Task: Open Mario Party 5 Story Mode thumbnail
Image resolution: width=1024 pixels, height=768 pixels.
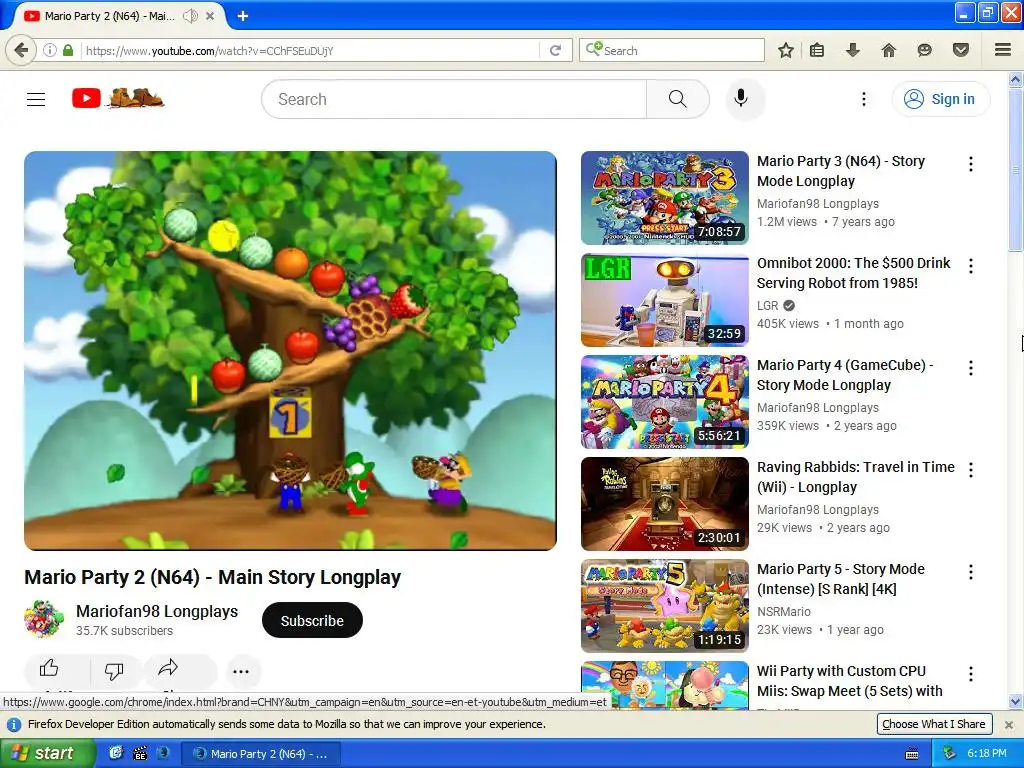Action: point(665,605)
